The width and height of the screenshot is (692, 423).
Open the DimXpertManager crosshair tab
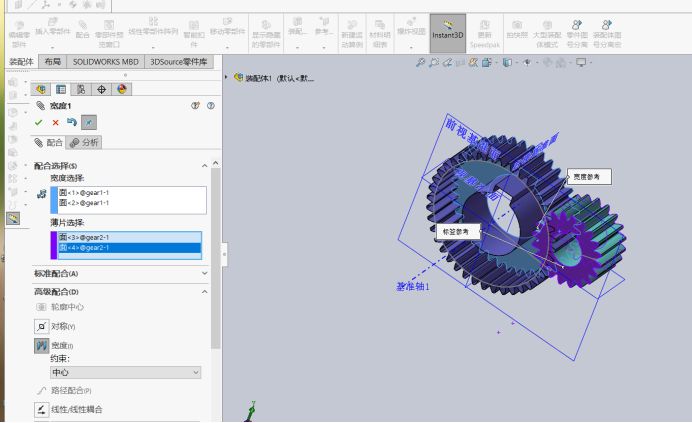click(x=102, y=90)
